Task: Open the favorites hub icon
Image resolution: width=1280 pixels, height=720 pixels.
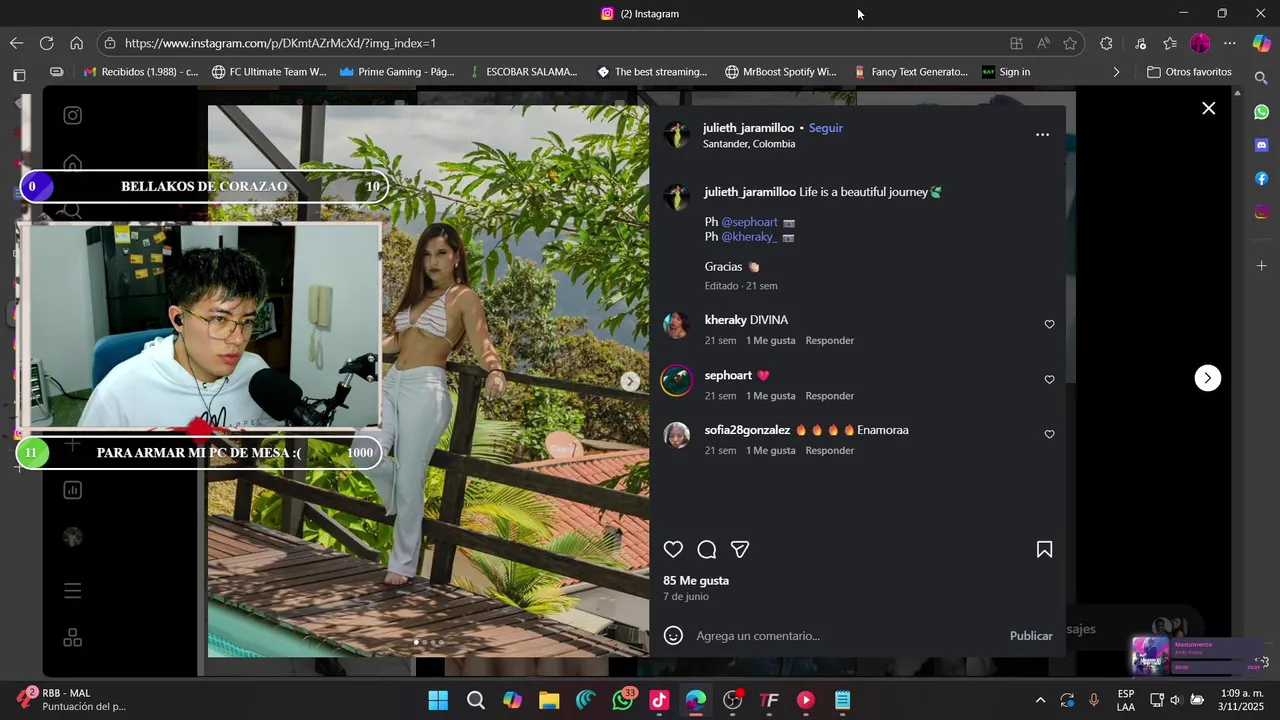Action: click(x=1170, y=43)
